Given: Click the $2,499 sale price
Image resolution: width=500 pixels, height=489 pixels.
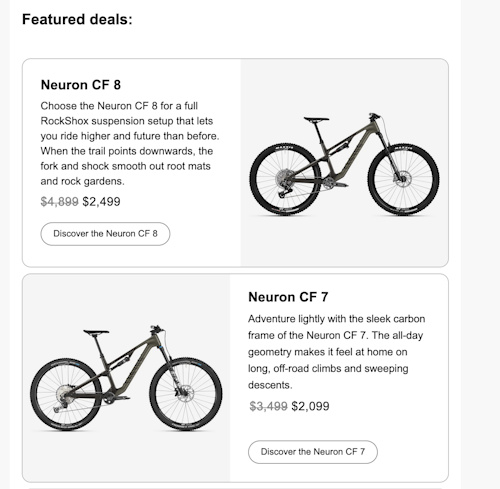Looking at the screenshot, I should click(x=101, y=202).
